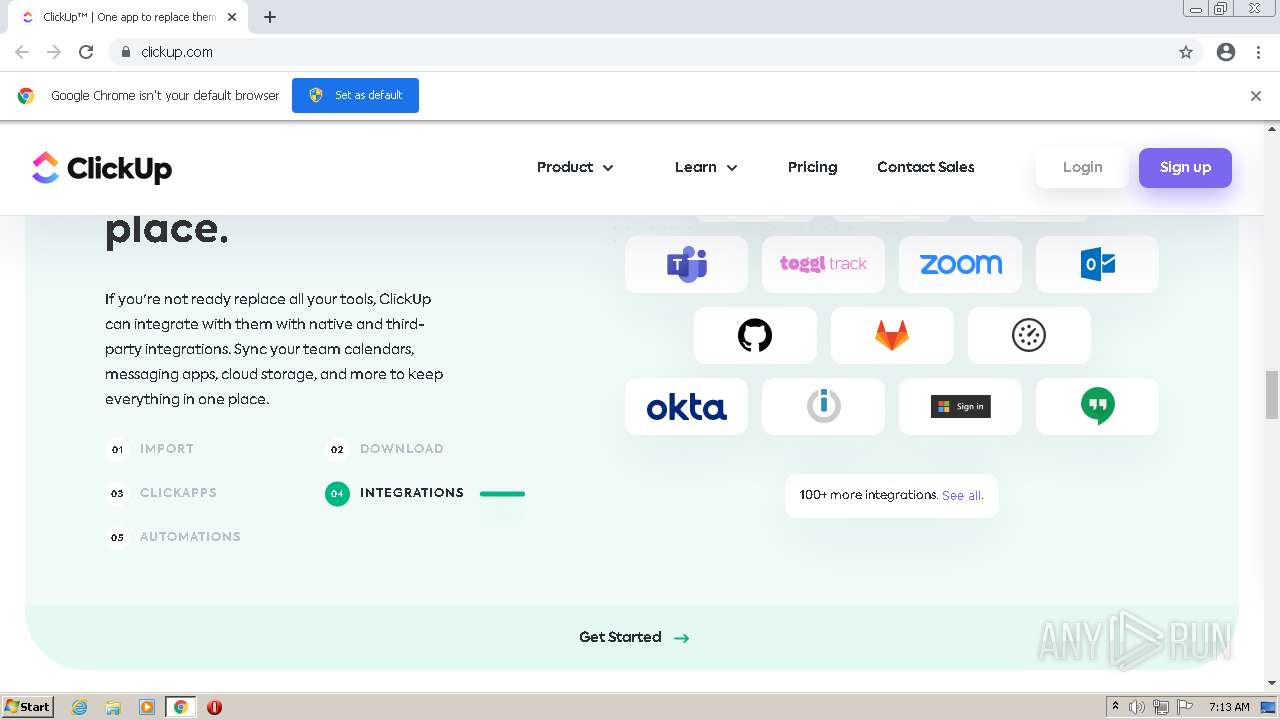Set Chrome as default browser
Screen dimensions: 1280x720
(355, 95)
